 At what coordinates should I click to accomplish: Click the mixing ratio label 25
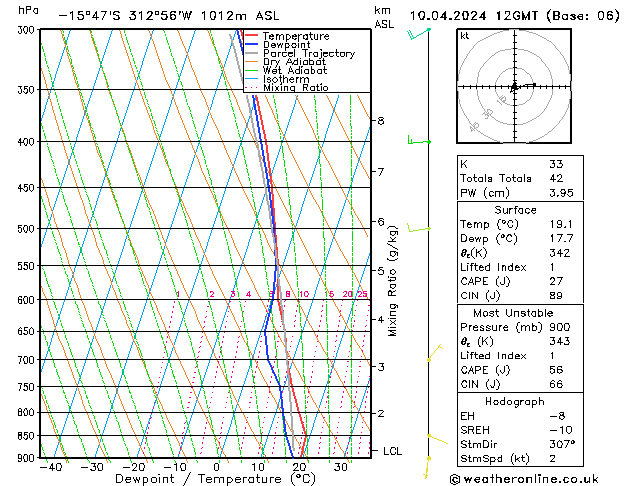tap(362, 294)
